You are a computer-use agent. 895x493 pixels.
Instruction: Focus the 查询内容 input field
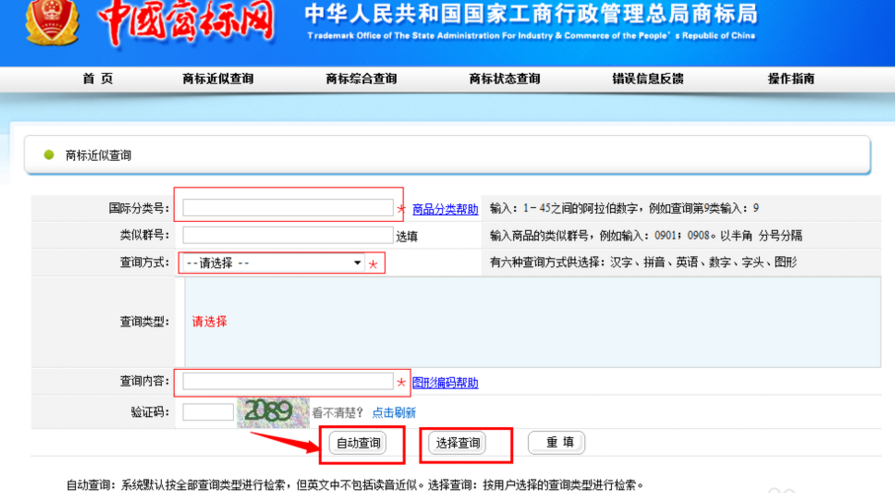pyautogui.click(x=288, y=381)
